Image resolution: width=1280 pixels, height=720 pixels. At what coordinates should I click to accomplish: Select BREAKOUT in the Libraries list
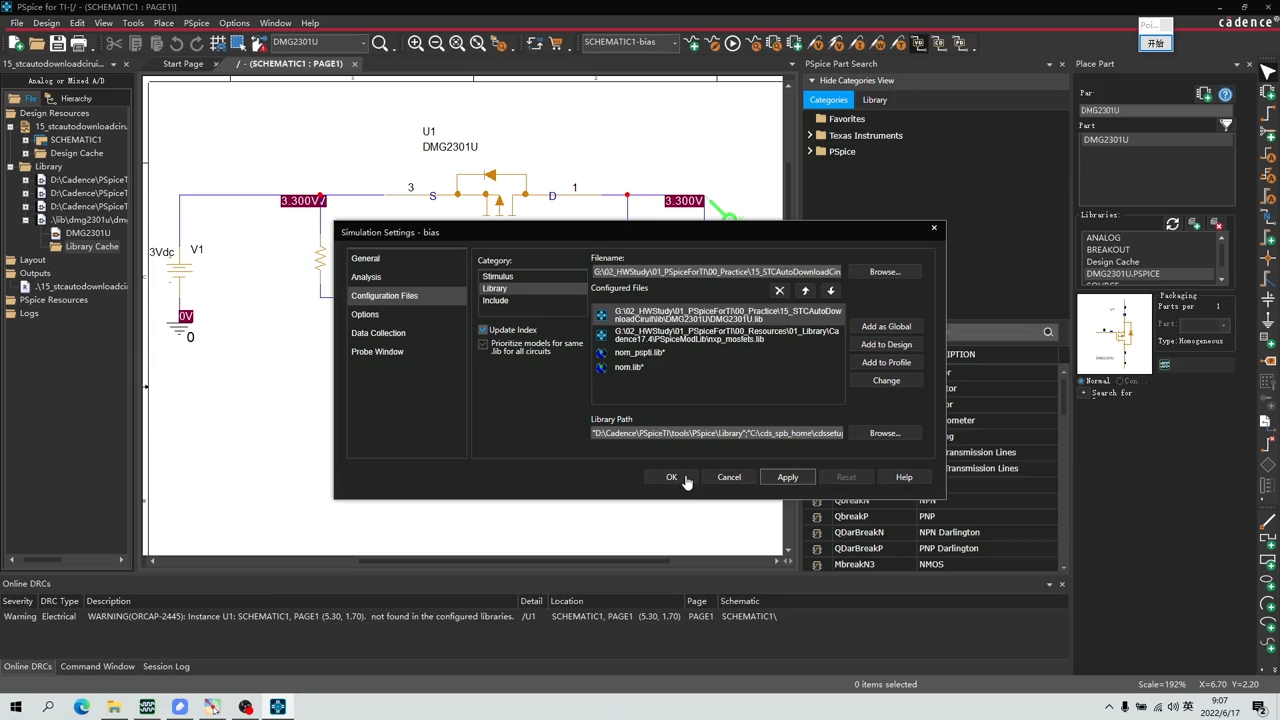1108,250
